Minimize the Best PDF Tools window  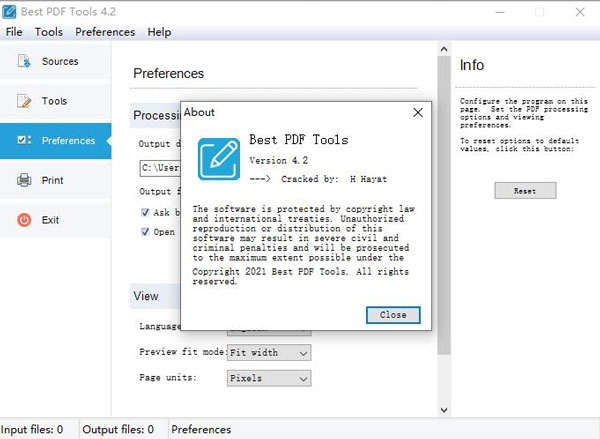[500, 12]
